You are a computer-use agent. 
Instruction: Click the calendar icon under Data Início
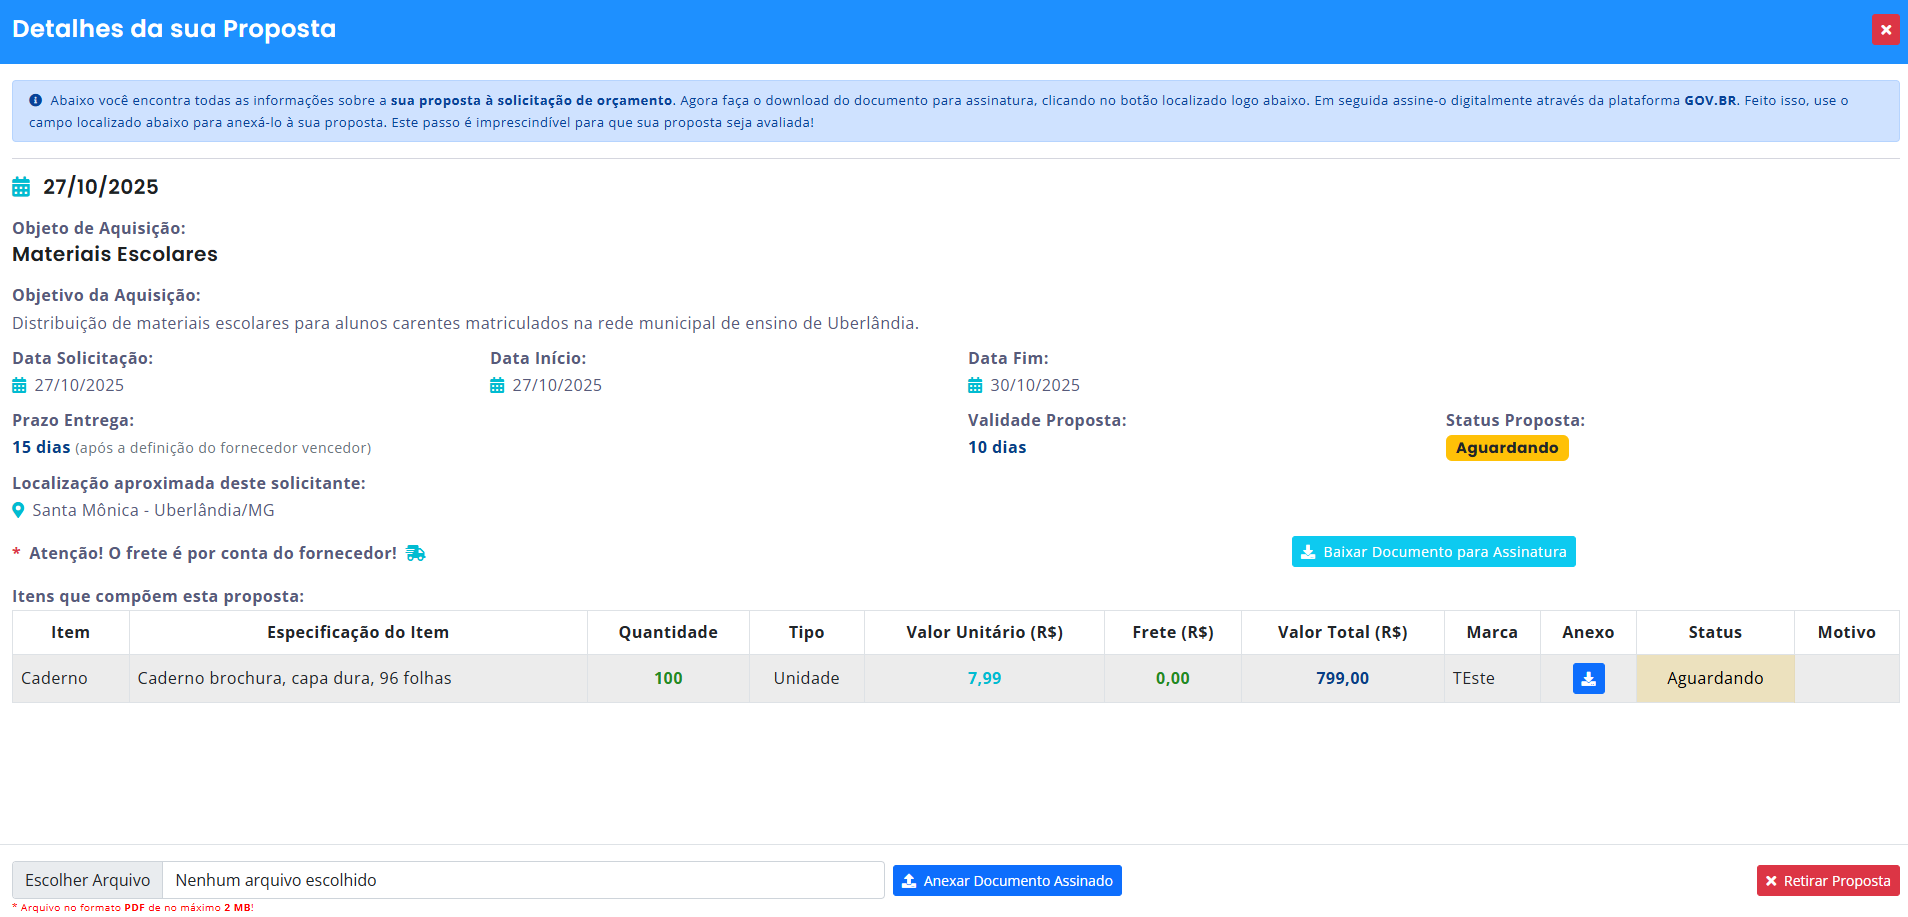(497, 386)
